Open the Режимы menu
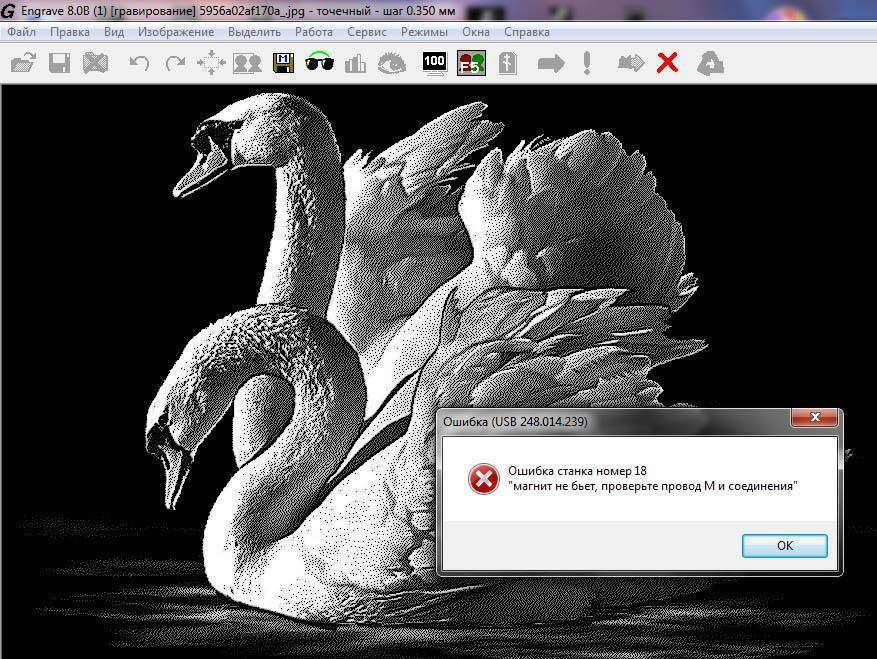The height and width of the screenshot is (659, 877). click(x=424, y=32)
